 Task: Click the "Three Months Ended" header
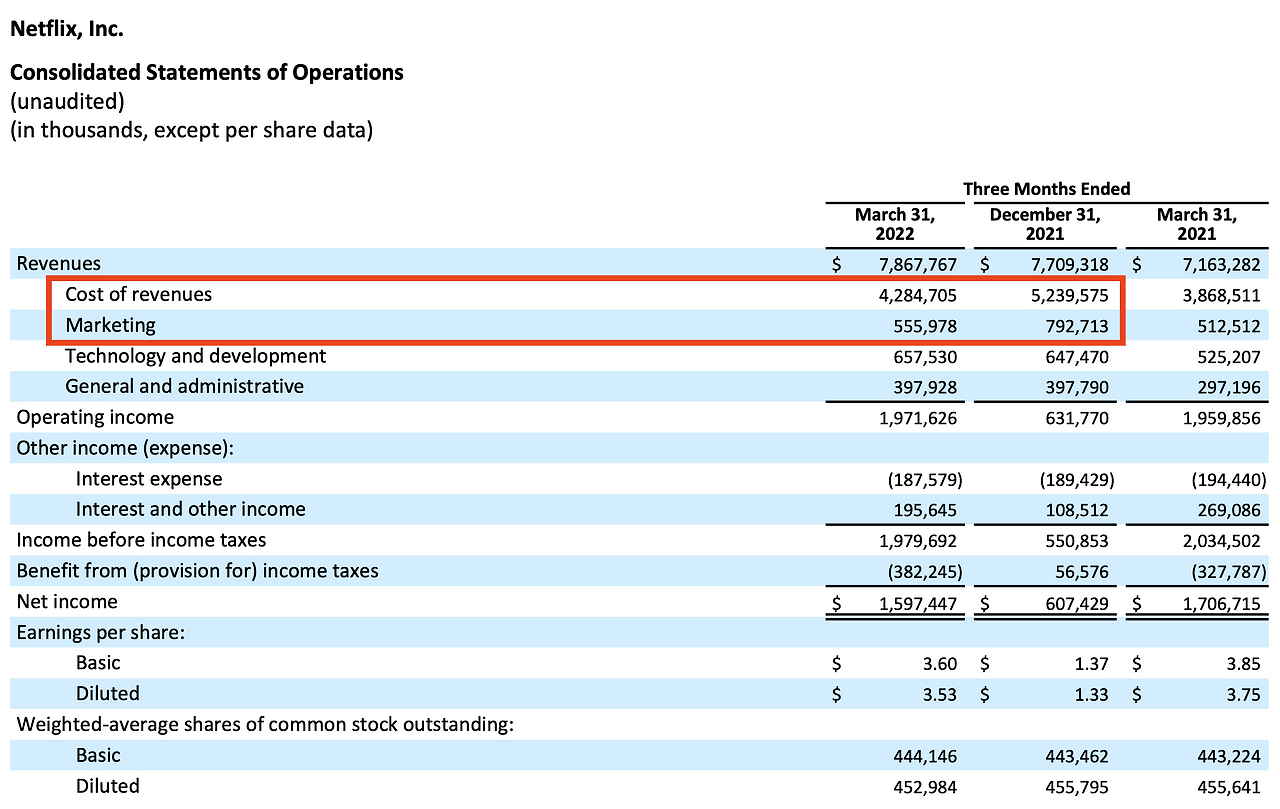(x=1046, y=189)
